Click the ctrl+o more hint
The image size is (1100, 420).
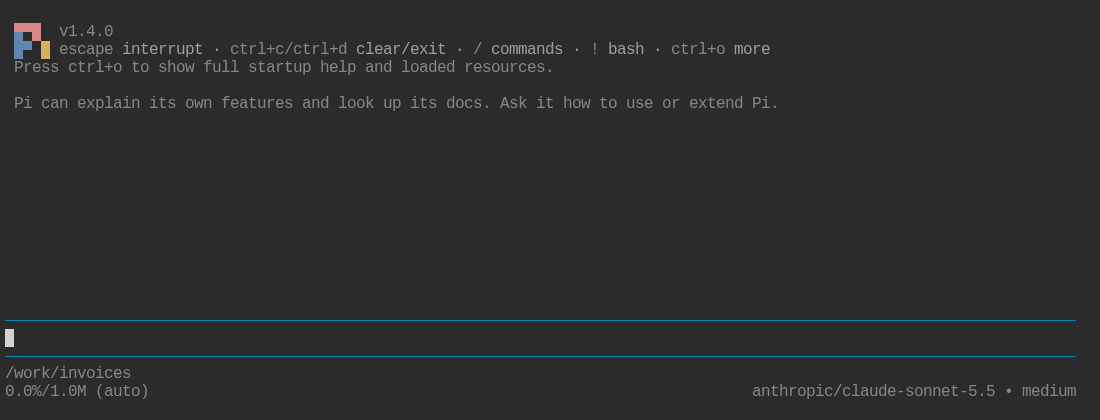coord(720,50)
